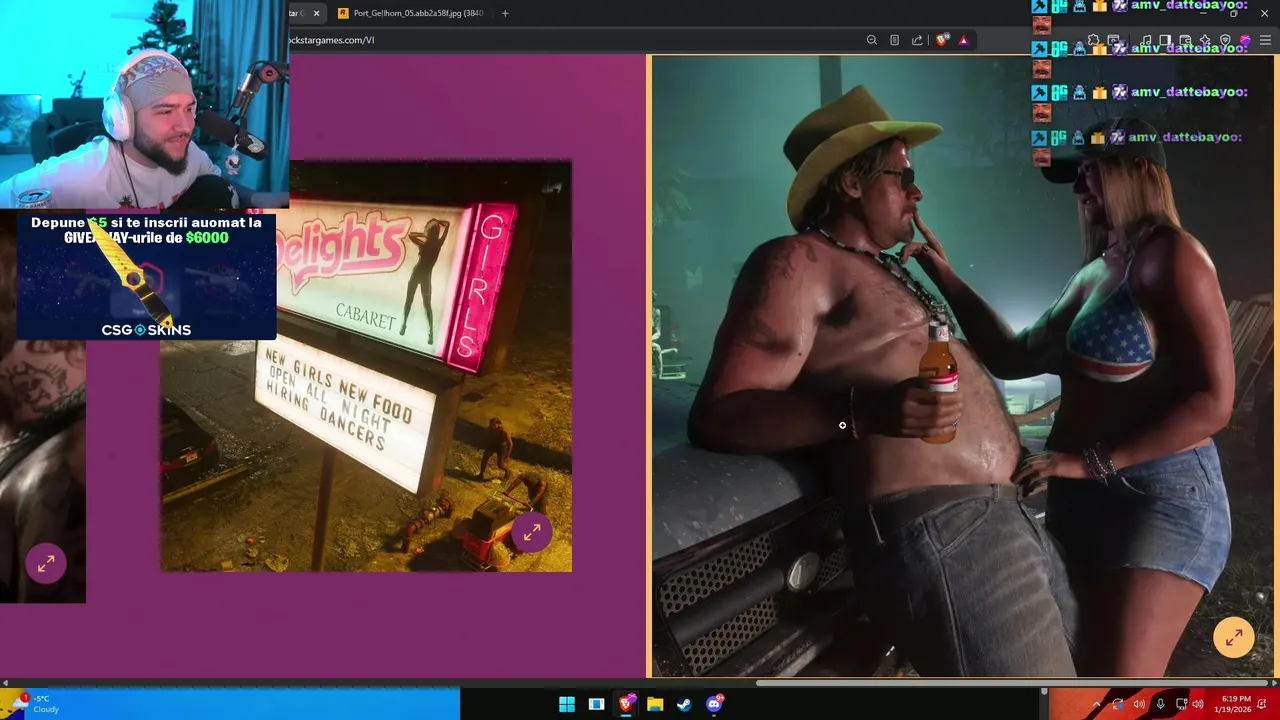Screen dimensions: 1280x720
Task: Open the browser extensions puzzle icon
Action: (x=1093, y=40)
